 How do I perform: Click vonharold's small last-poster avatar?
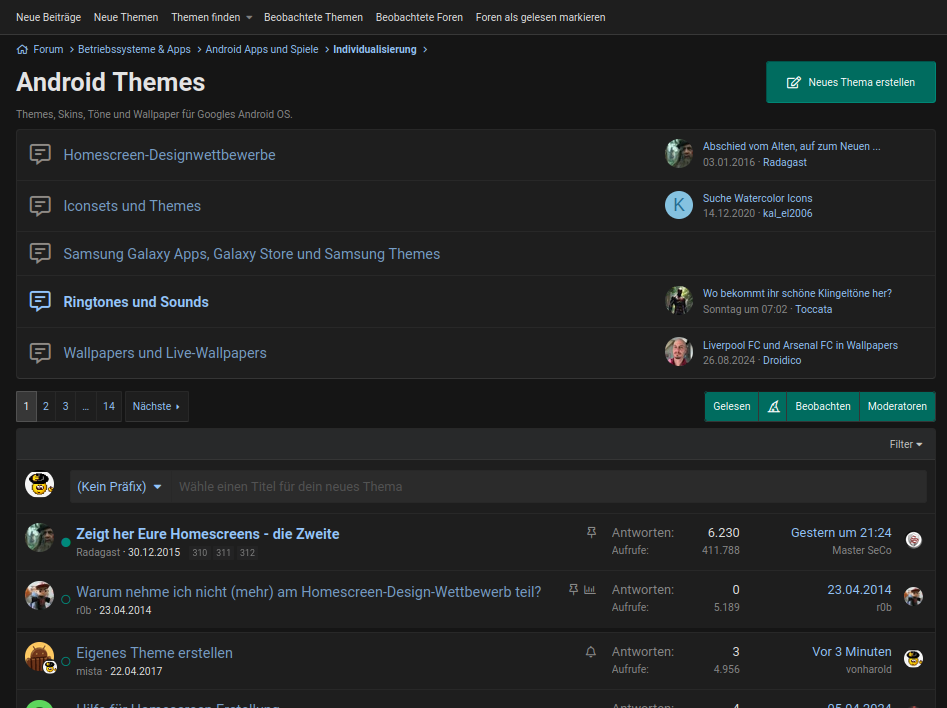coord(914,658)
